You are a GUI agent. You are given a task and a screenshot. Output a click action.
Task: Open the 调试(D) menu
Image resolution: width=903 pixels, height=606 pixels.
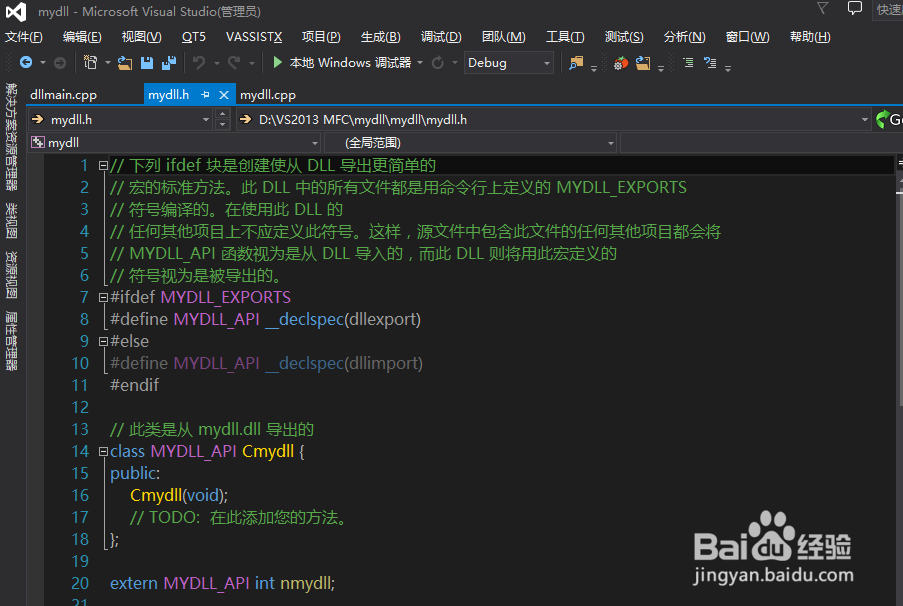pyautogui.click(x=441, y=37)
